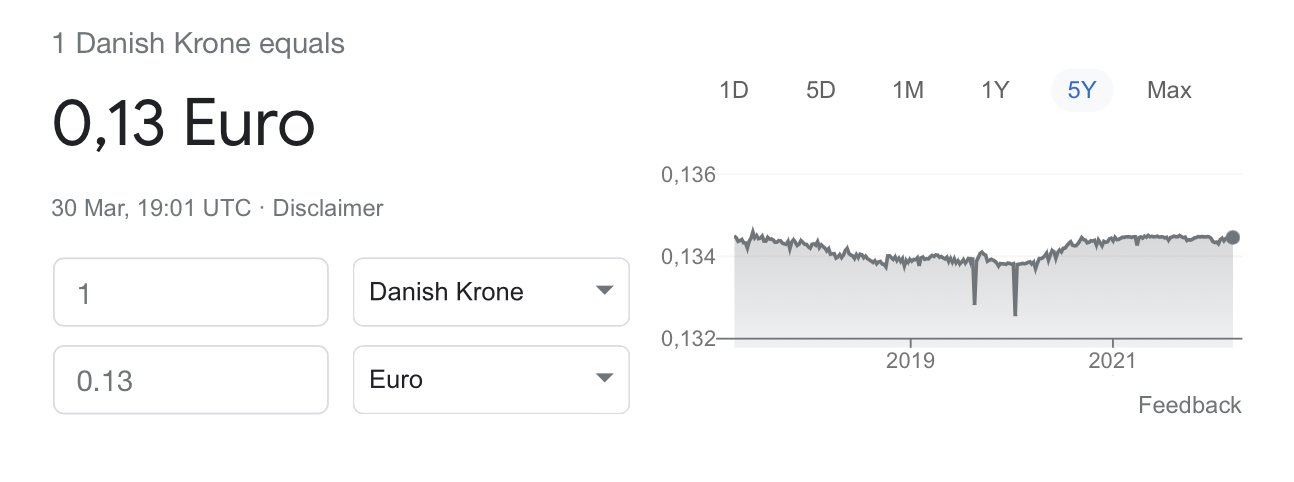Click the converted amount field showing 0.13

pyautogui.click(x=191, y=380)
